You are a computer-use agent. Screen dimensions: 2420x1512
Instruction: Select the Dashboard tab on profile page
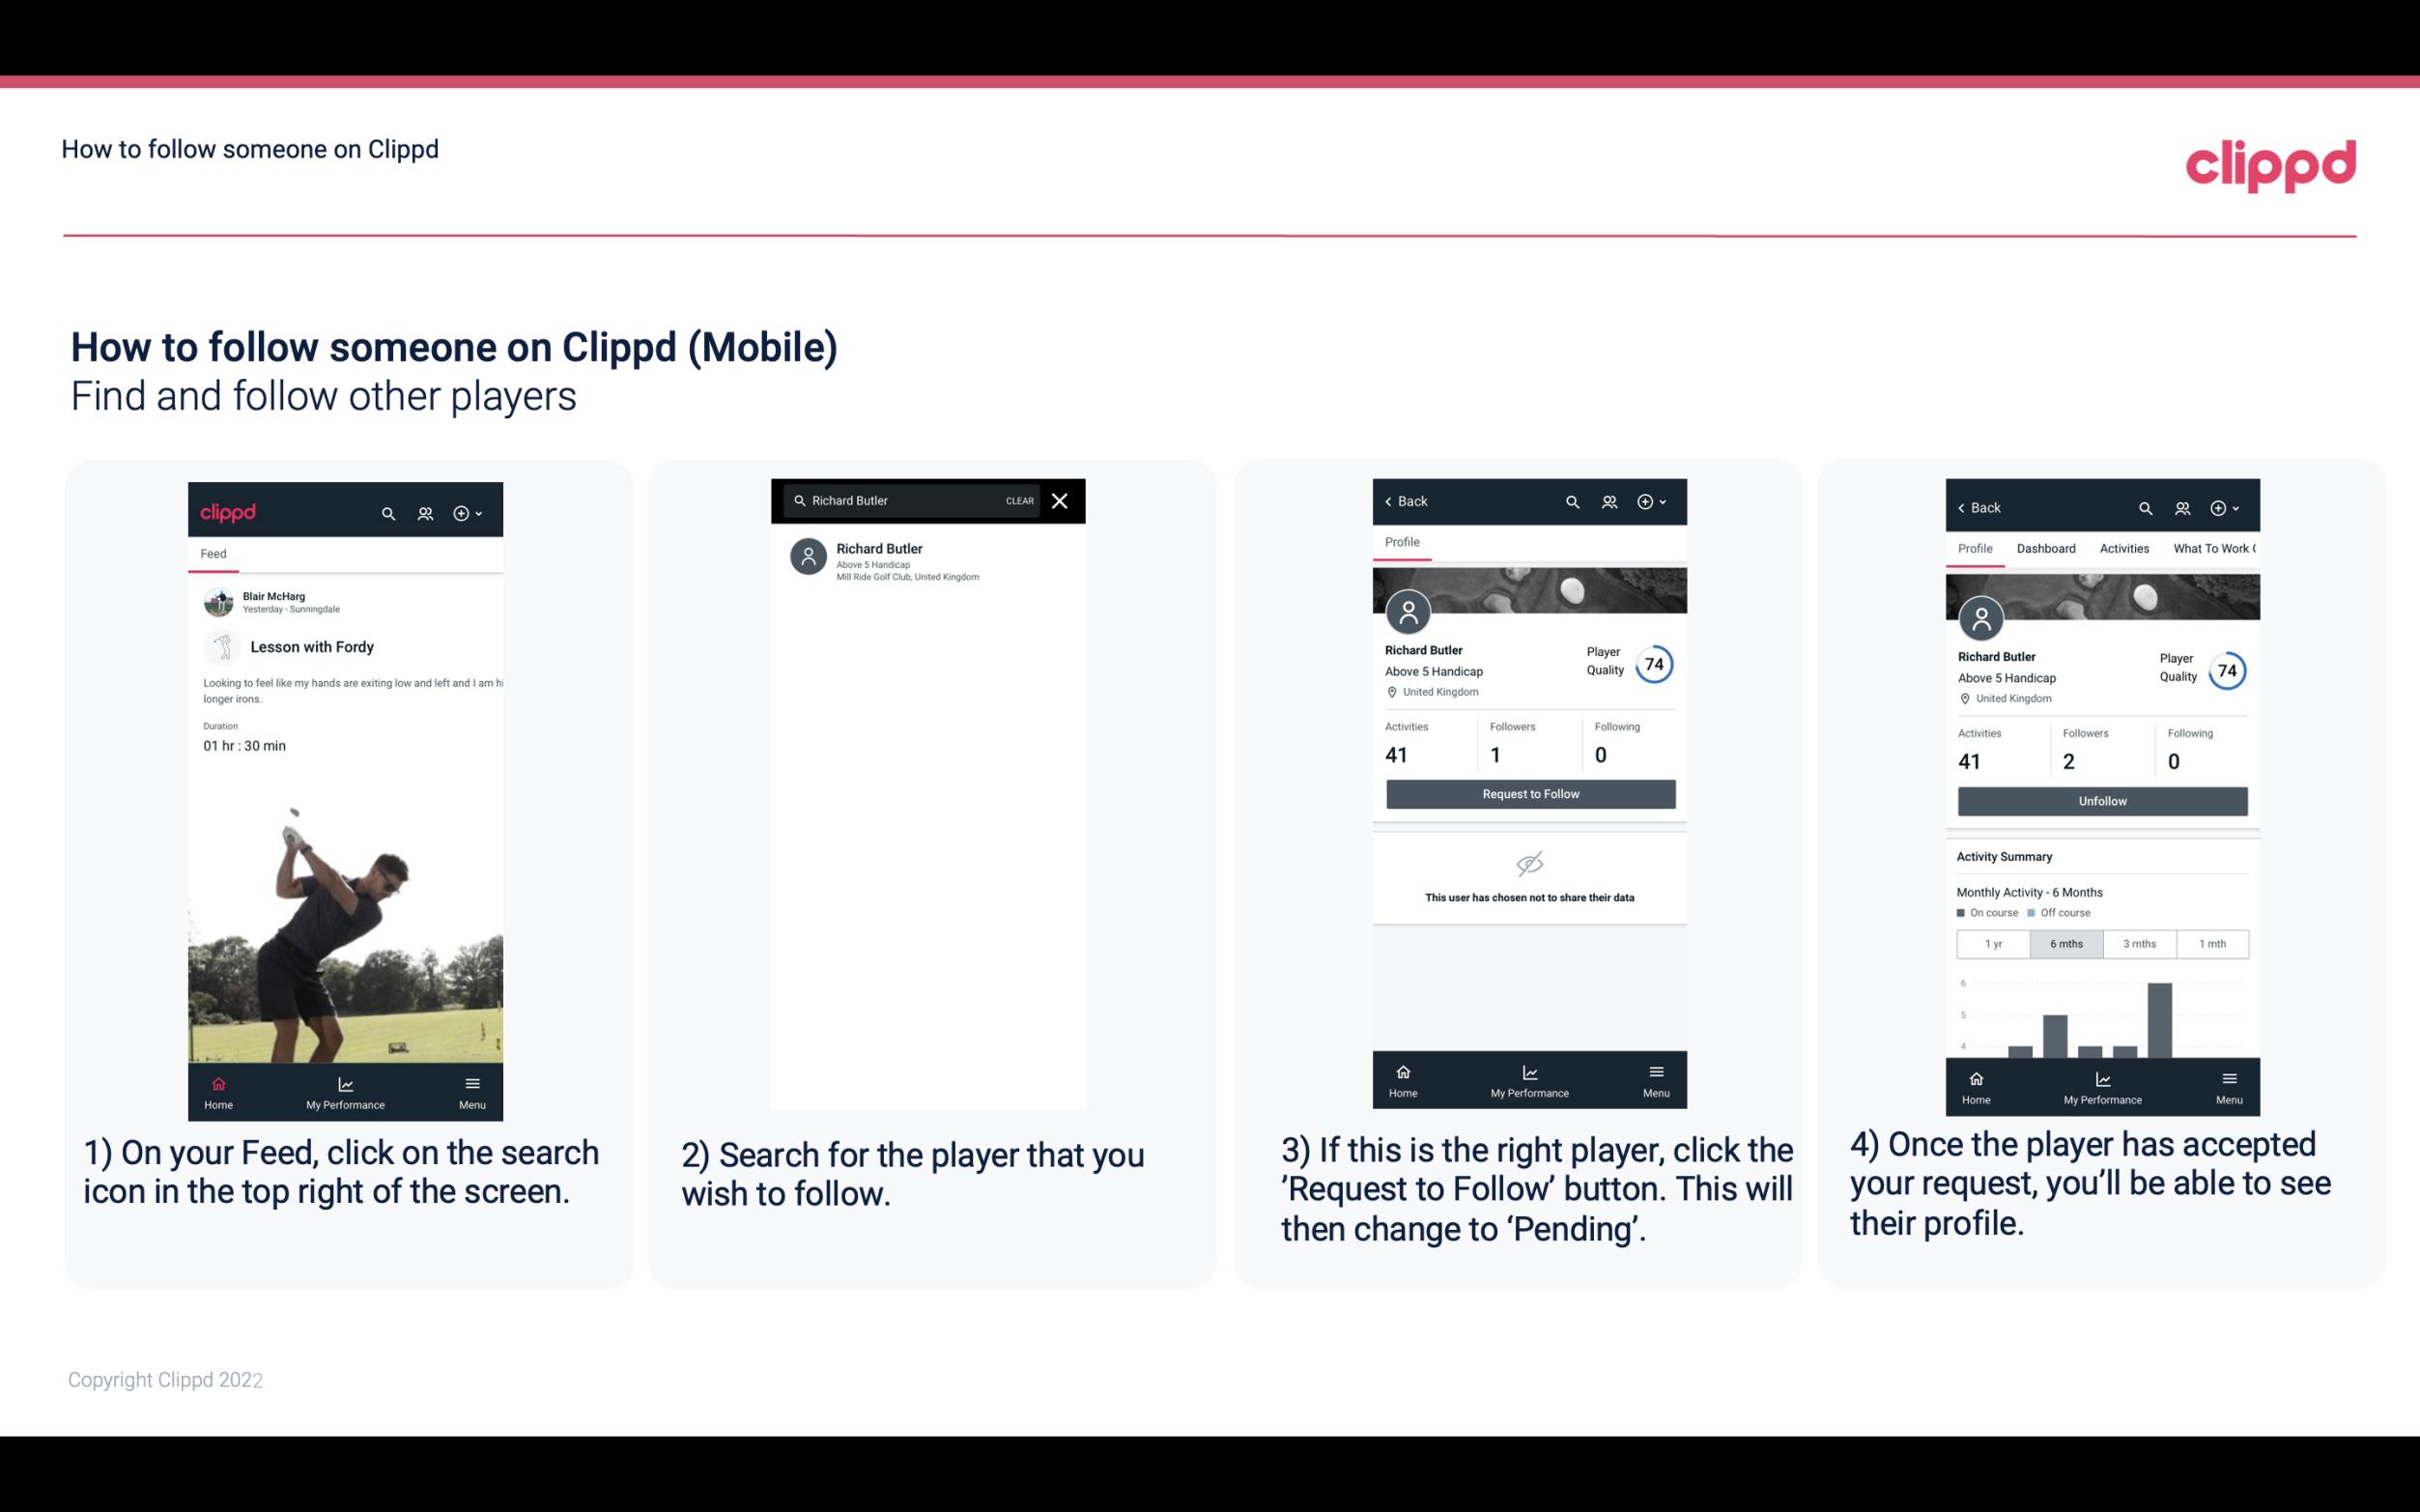coord(2047,549)
